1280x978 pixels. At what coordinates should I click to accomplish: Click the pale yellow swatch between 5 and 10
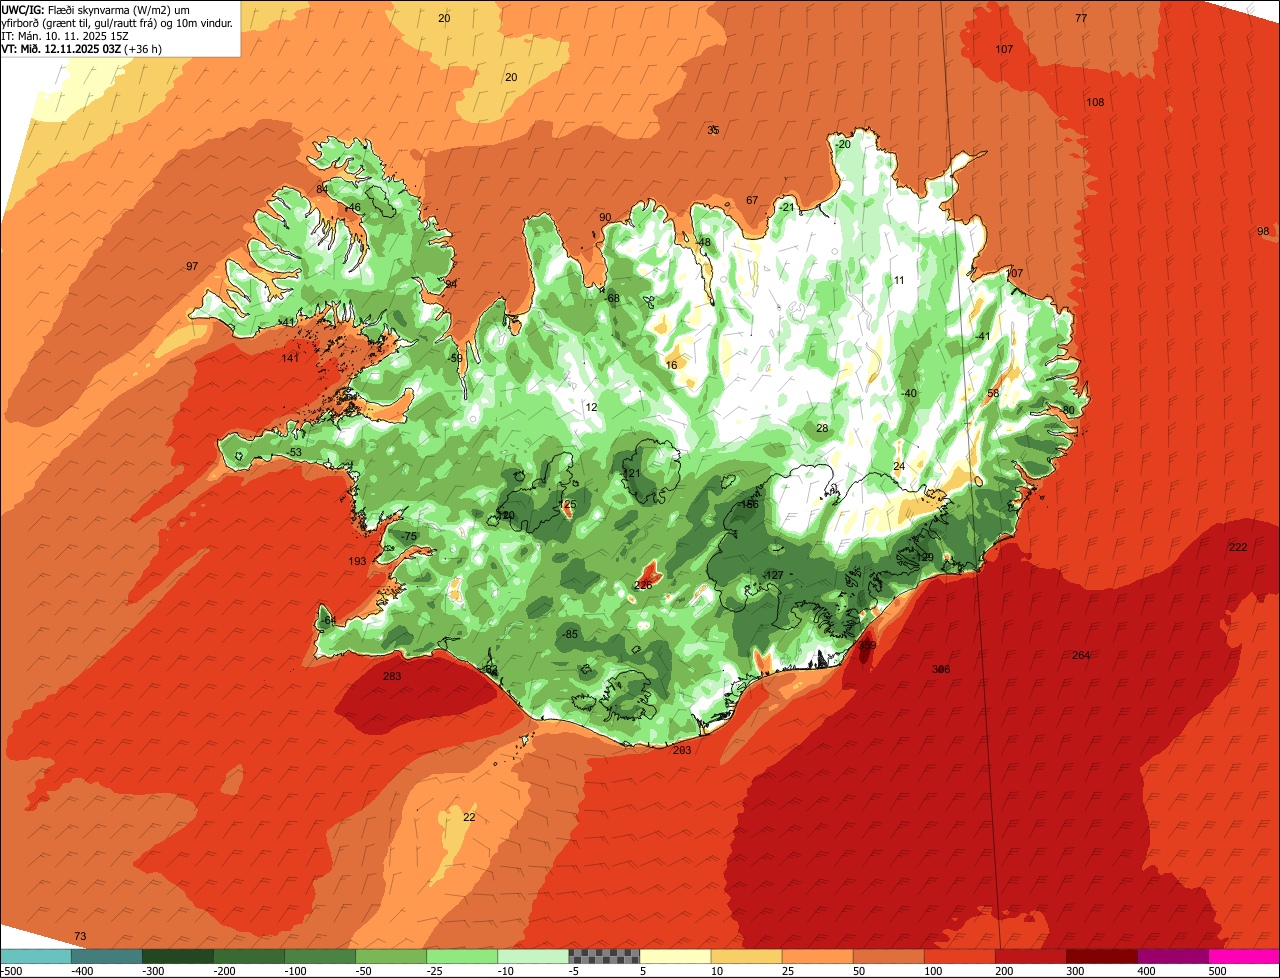(676, 956)
